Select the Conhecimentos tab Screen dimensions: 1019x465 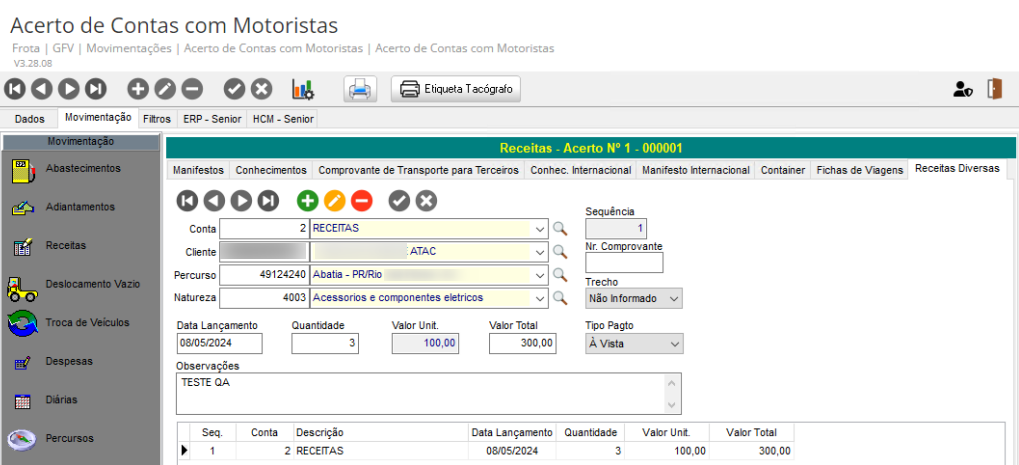271,170
